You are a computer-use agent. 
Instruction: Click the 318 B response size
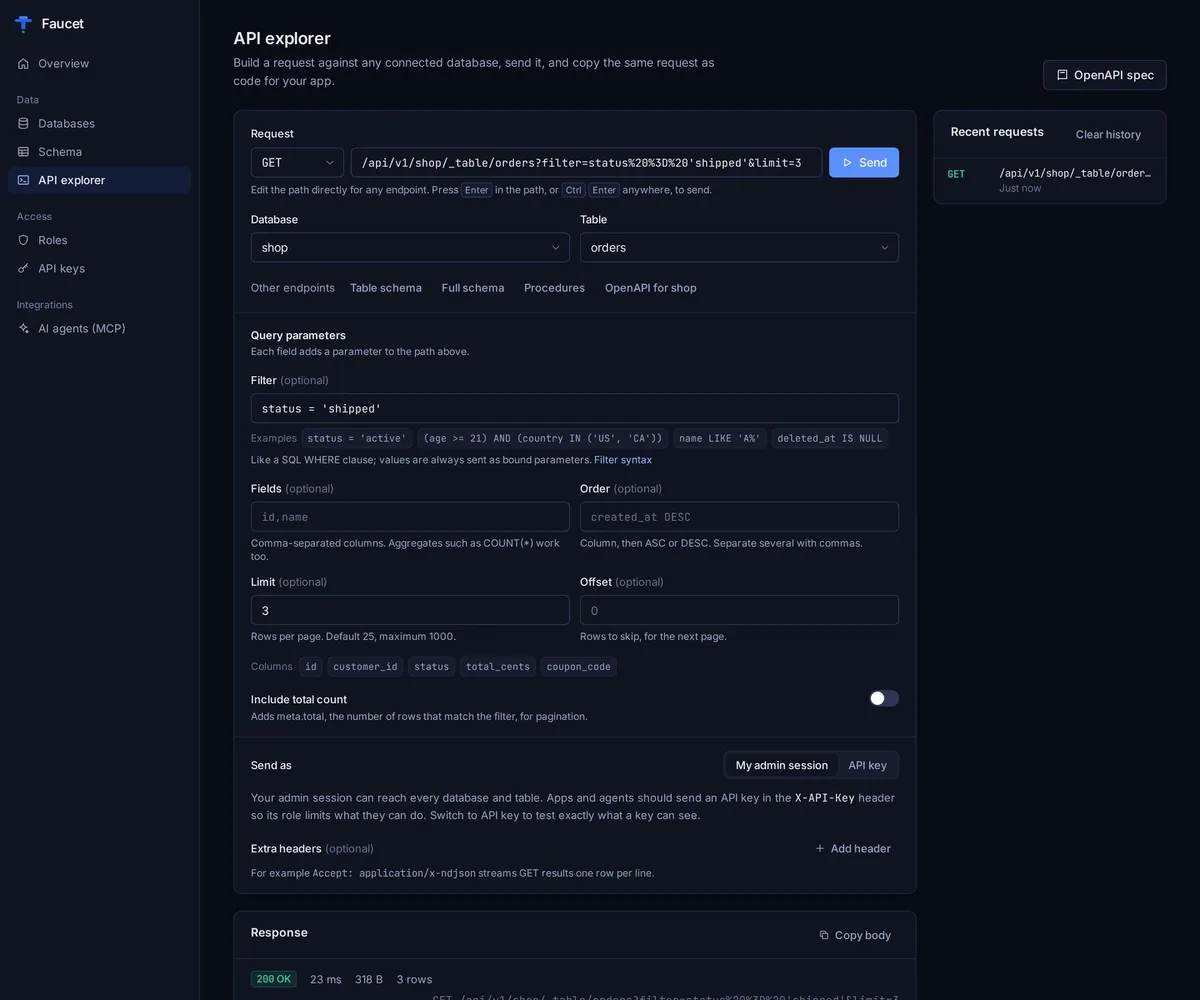369,979
